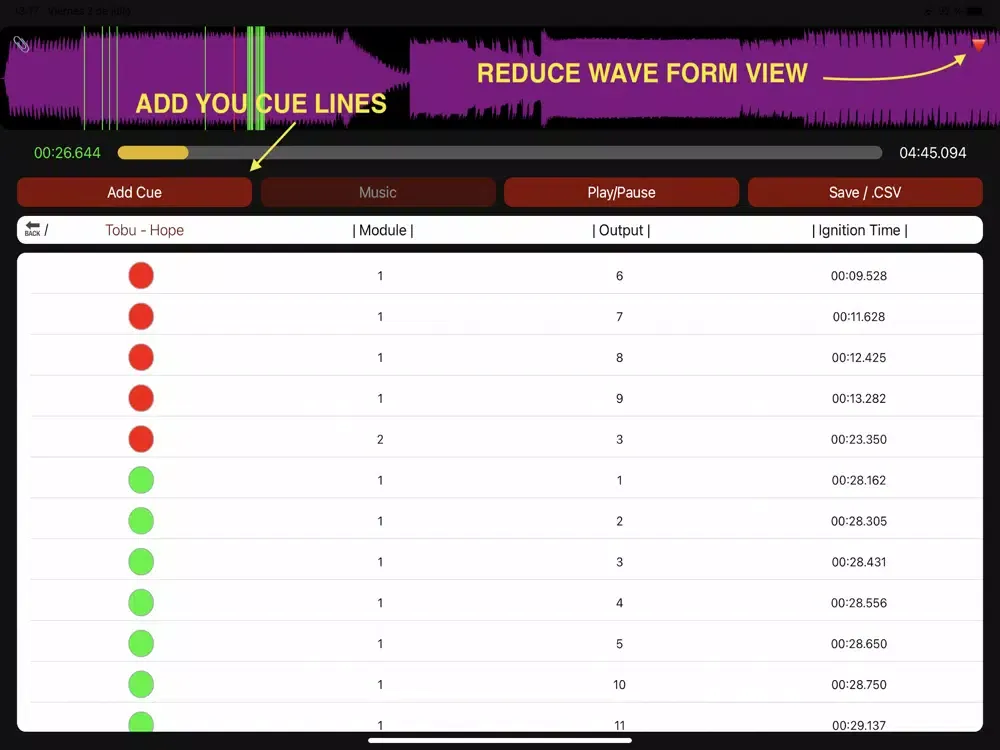Toggle playback with Play/Pause
The image size is (1000, 750).
pos(622,192)
